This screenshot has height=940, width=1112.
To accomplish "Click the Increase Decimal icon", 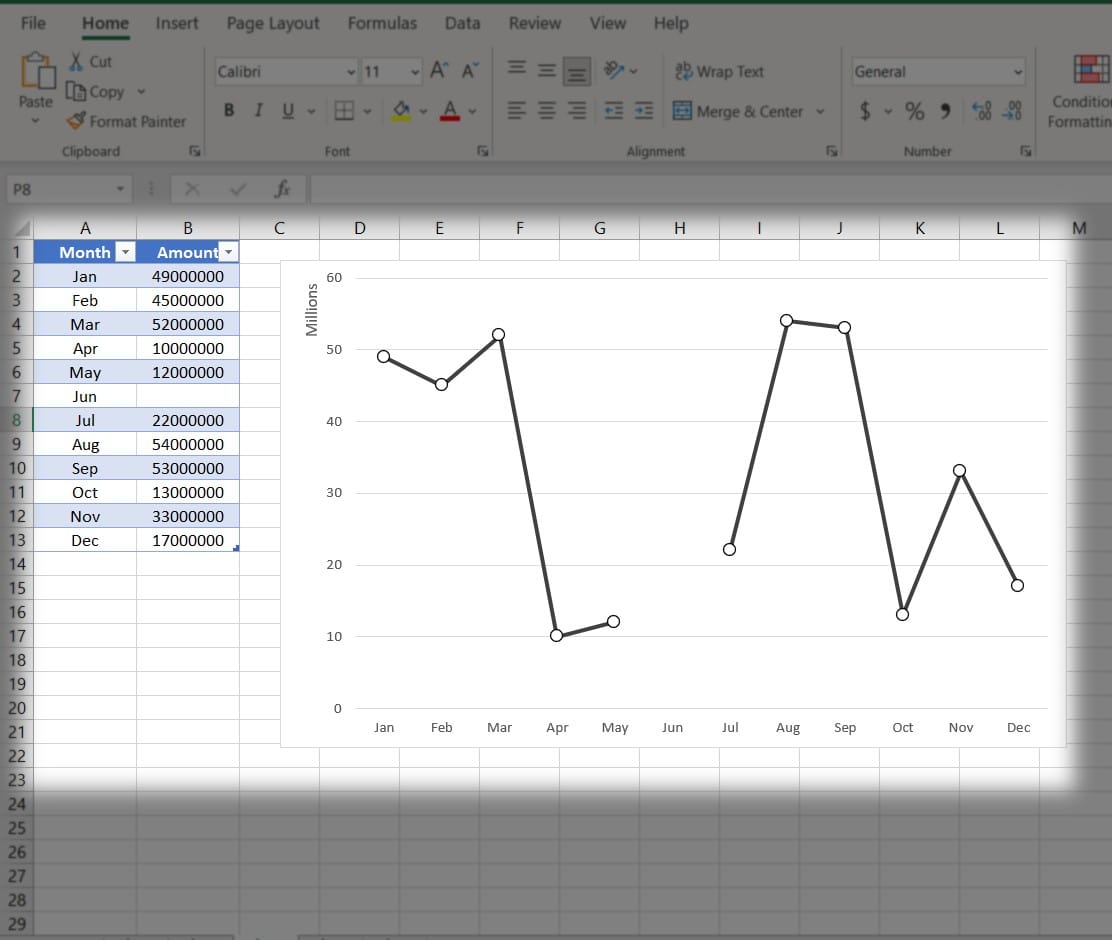I will 981,111.
